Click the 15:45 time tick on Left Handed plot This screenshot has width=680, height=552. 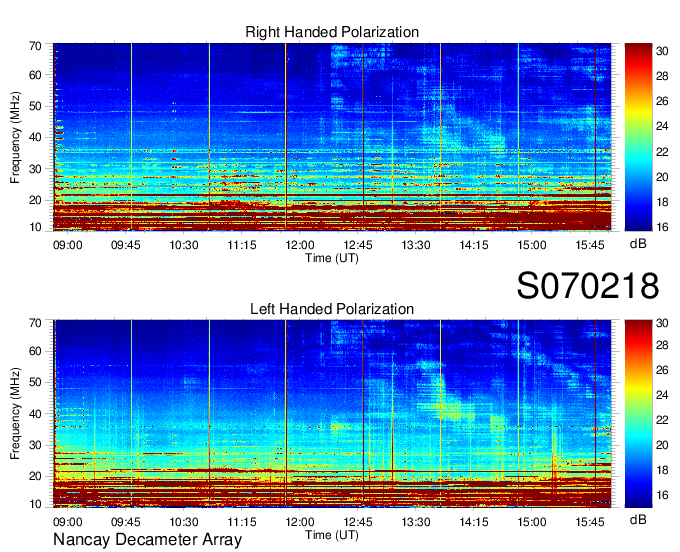coord(590,522)
